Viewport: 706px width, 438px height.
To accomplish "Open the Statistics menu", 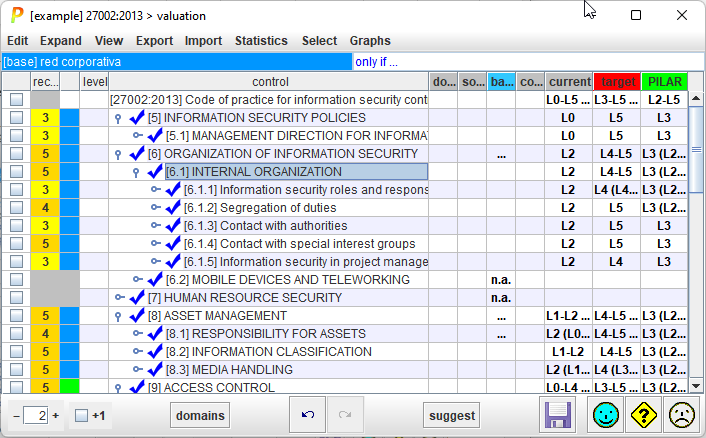I will [x=261, y=41].
